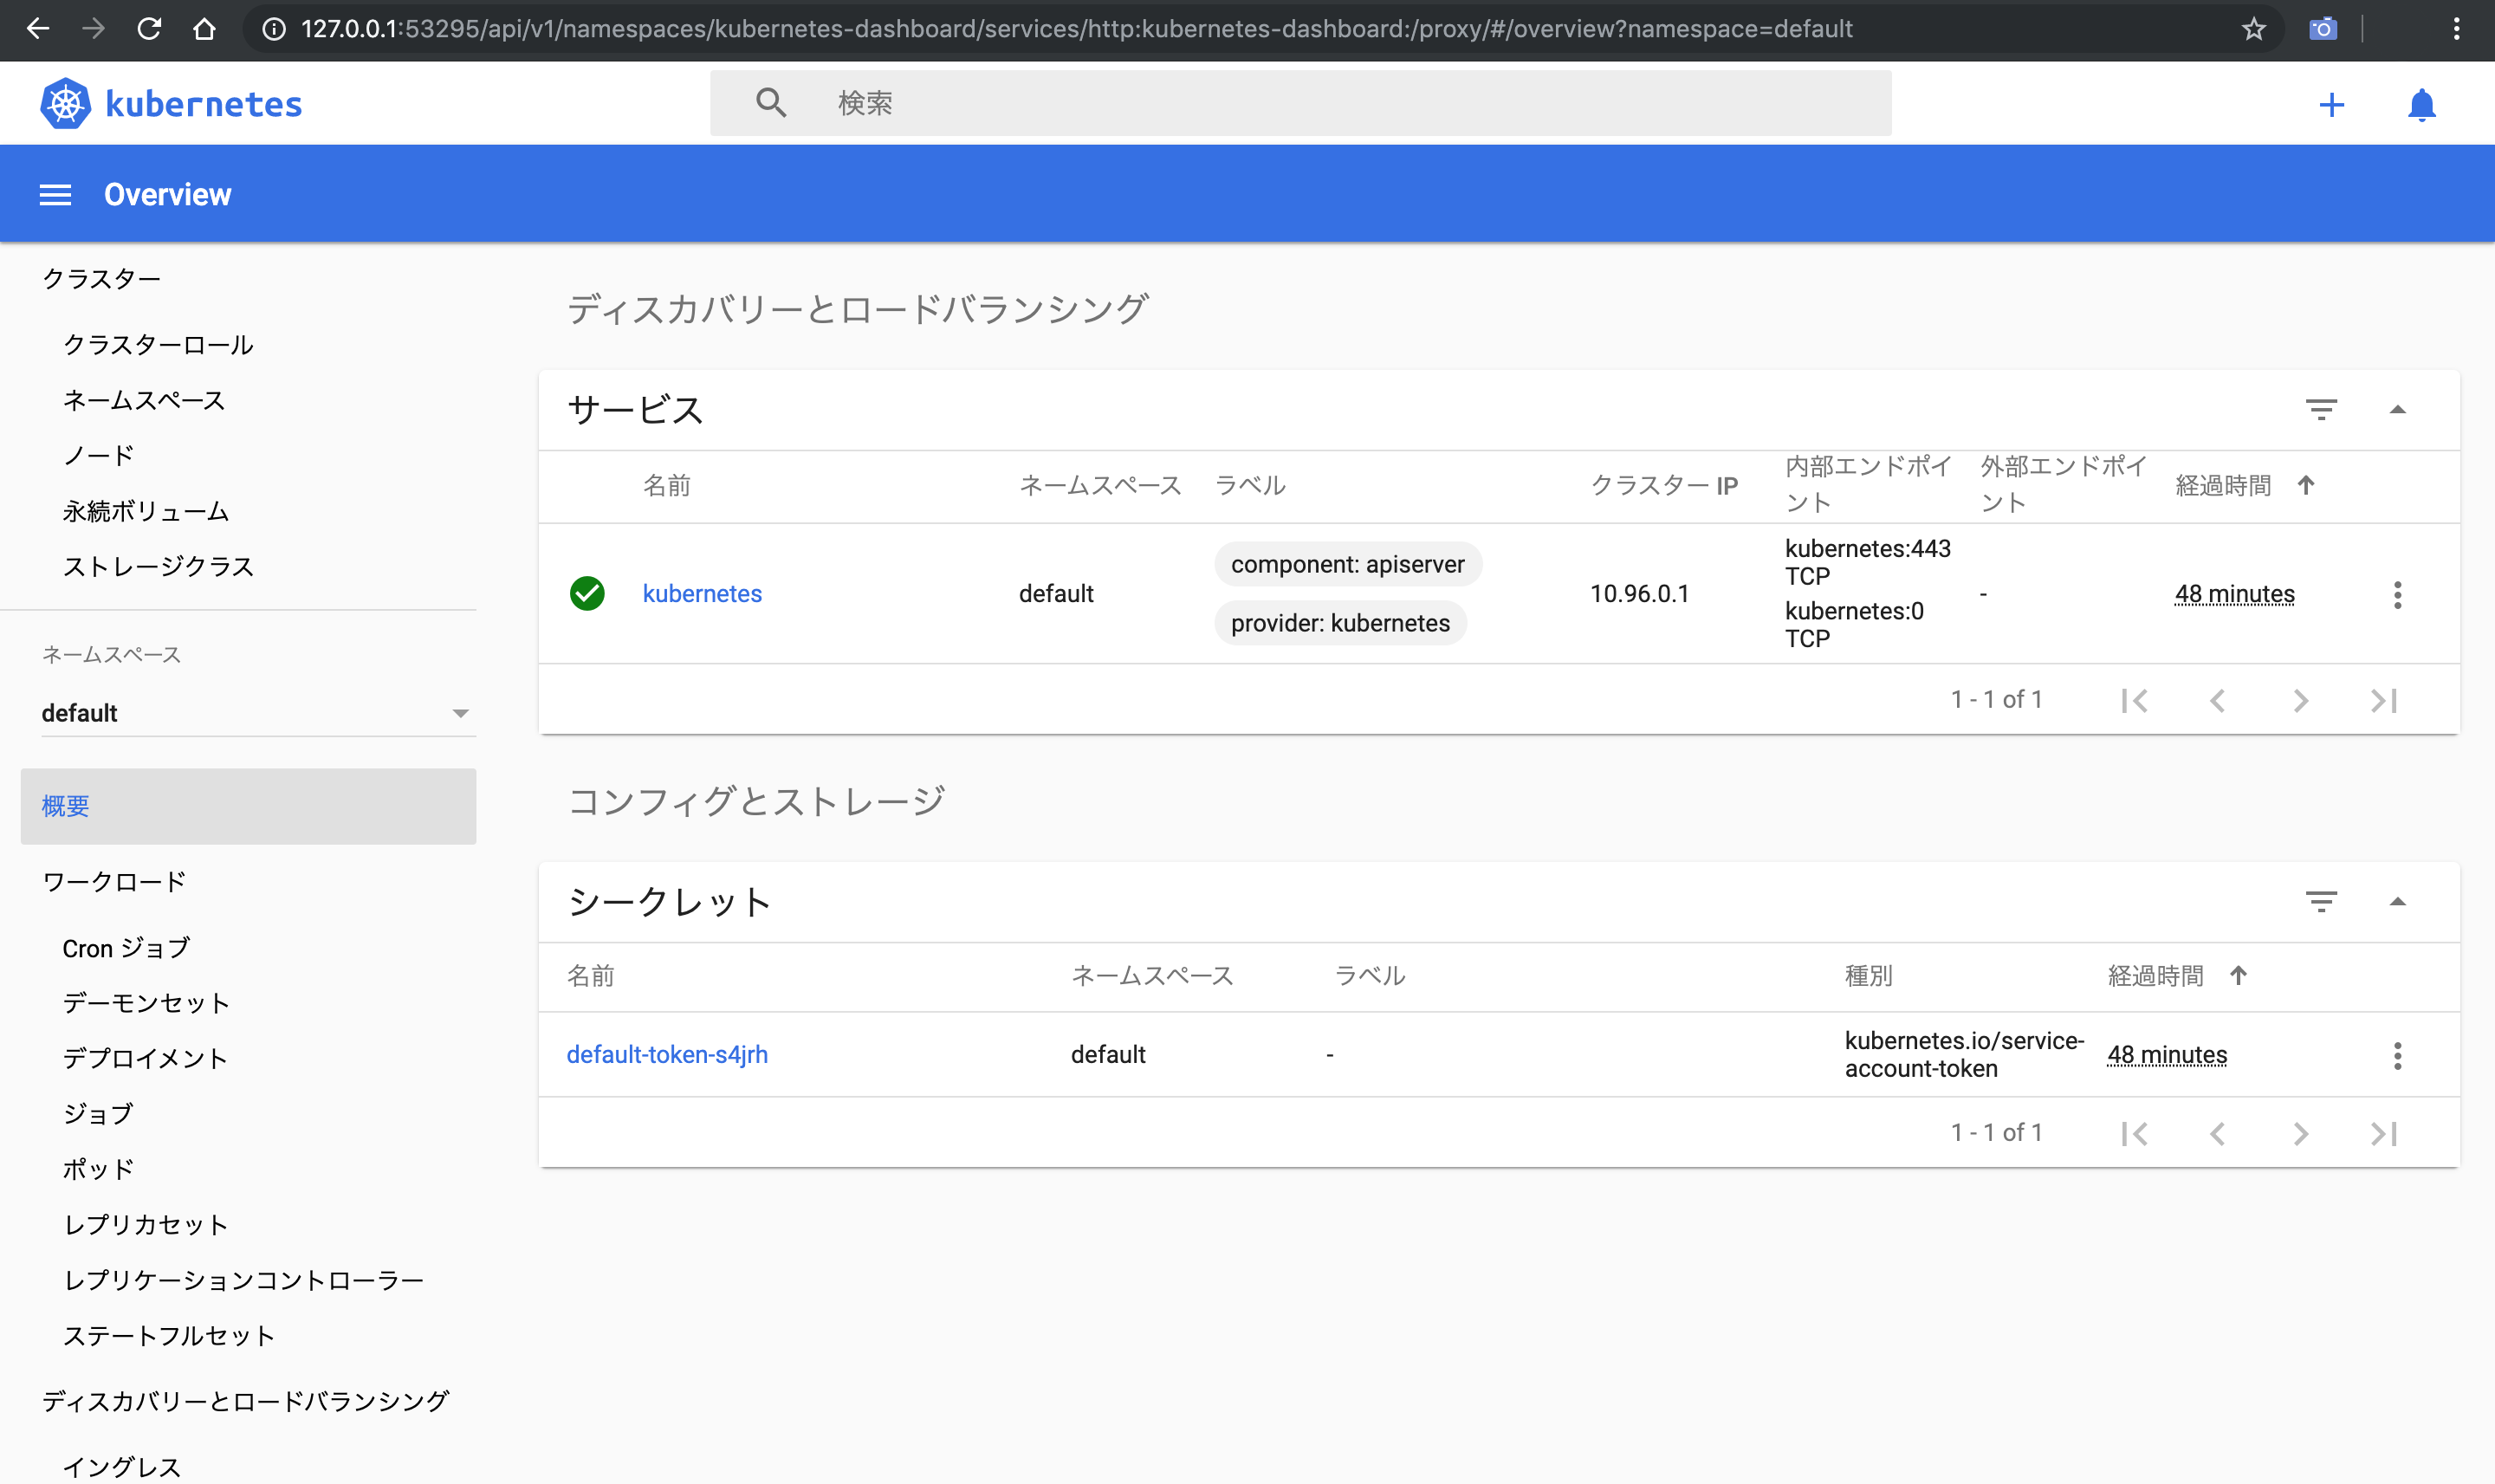
Task: Select ストレージクラス in sidebar
Action: [x=158, y=567]
